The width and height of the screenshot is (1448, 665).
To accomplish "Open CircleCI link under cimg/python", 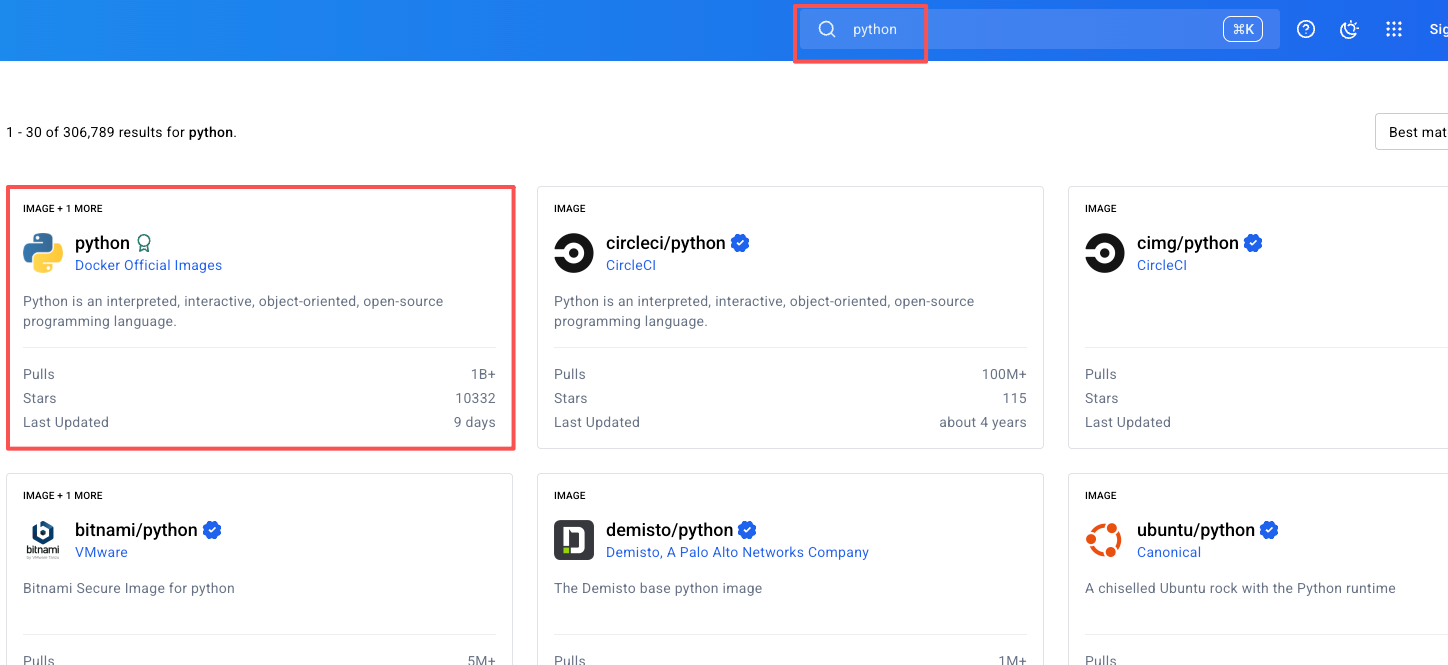I will tap(1162, 265).
